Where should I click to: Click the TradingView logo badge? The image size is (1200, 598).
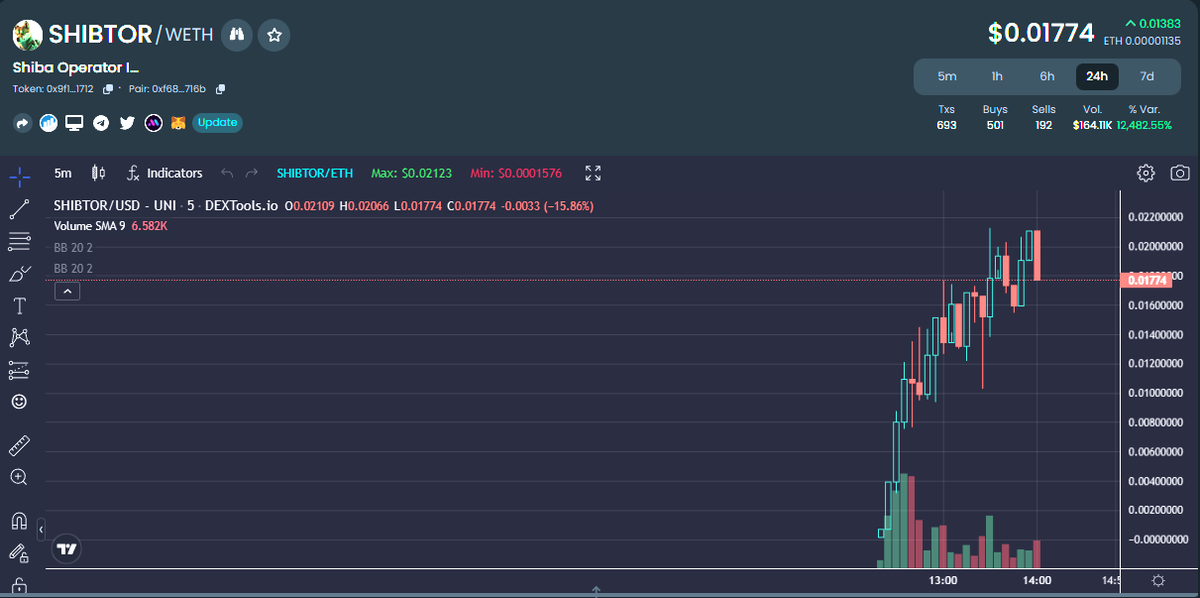[x=67, y=548]
